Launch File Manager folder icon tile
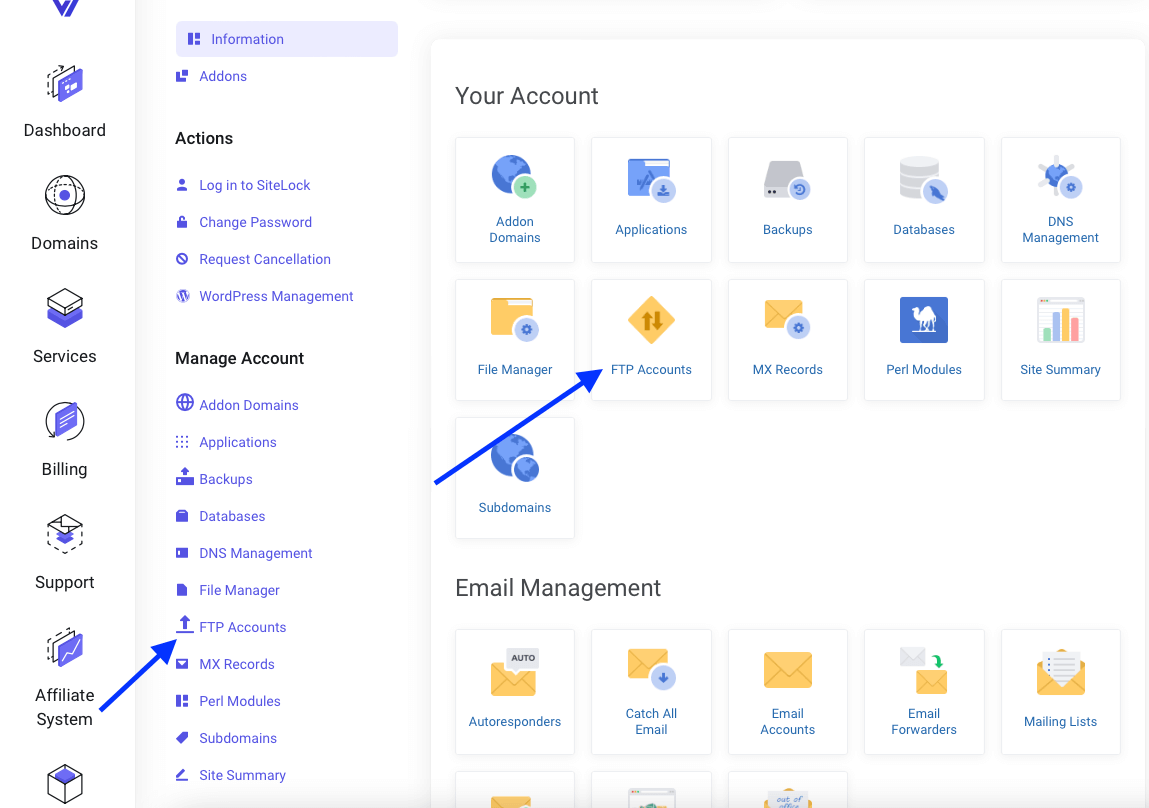This screenshot has width=1149, height=808. (x=515, y=319)
